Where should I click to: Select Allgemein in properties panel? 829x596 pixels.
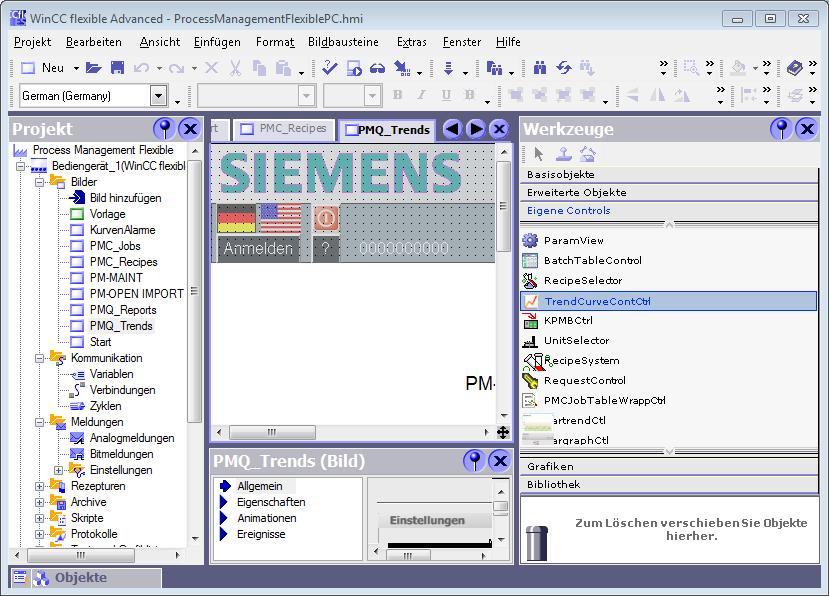260,486
